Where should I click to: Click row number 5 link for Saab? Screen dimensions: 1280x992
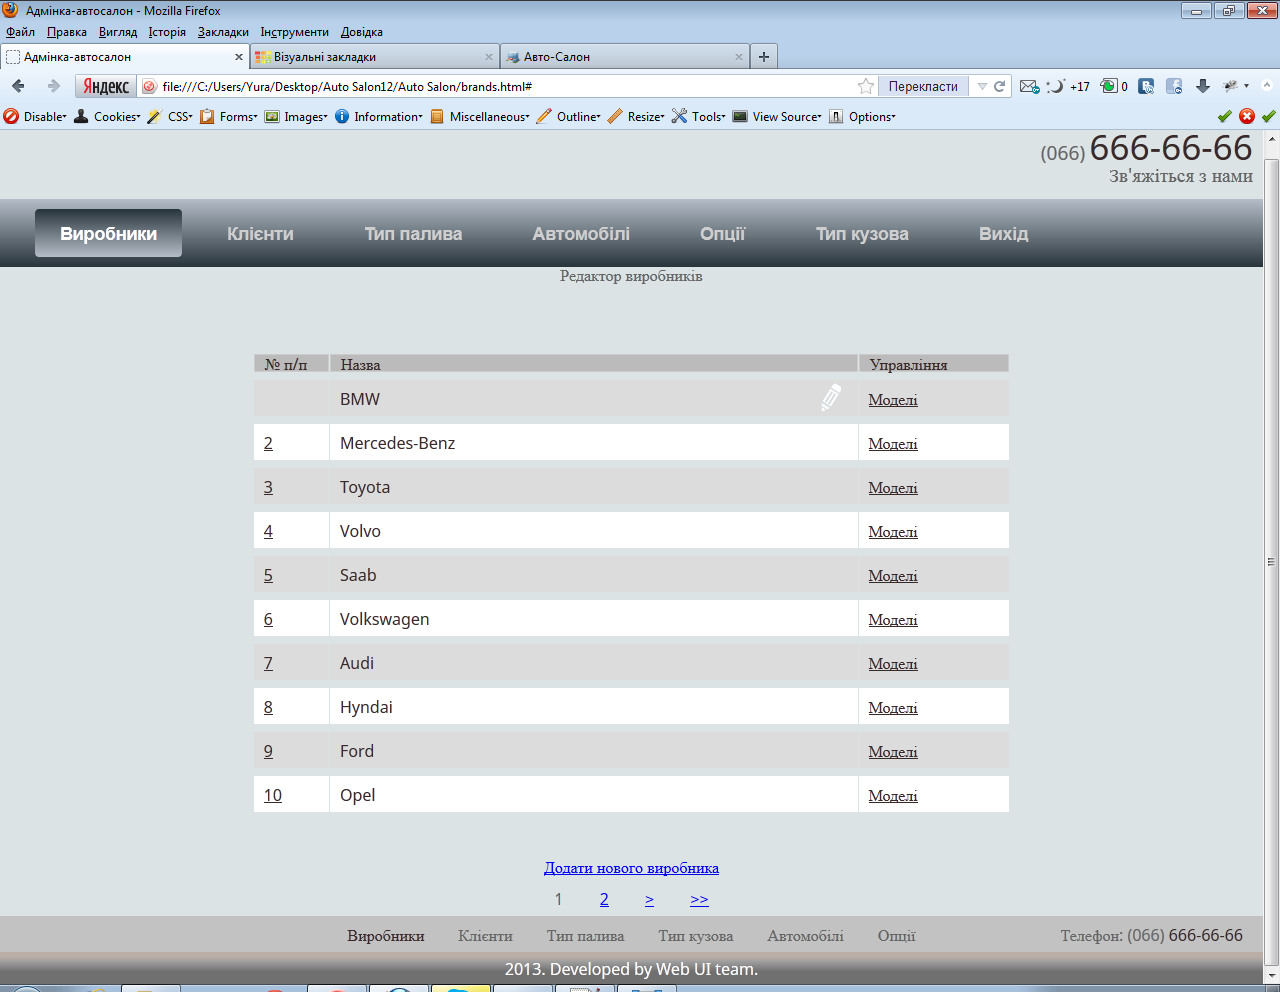tap(268, 575)
